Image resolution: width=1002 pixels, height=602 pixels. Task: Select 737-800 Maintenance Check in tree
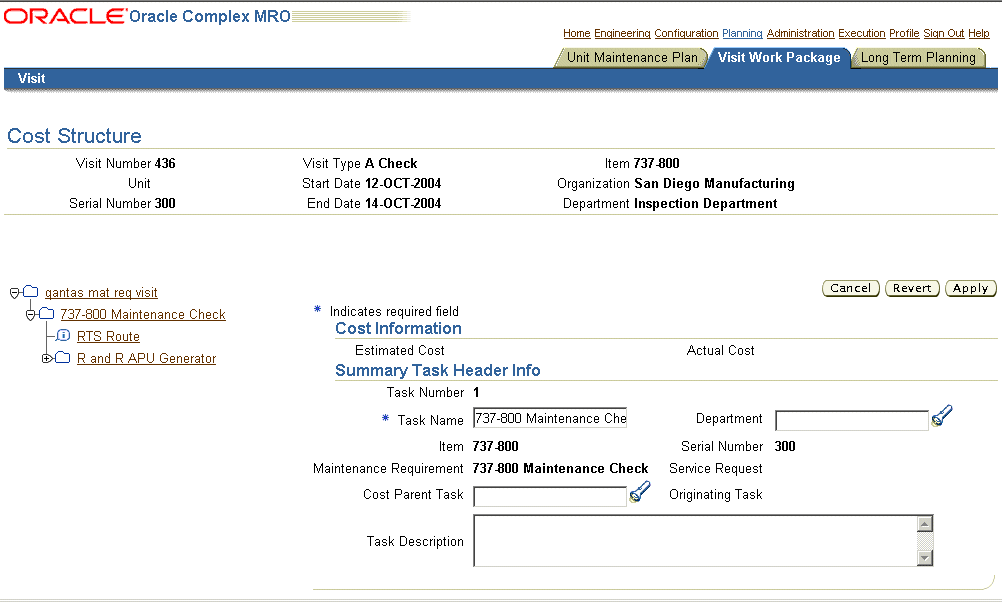point(143,314)
